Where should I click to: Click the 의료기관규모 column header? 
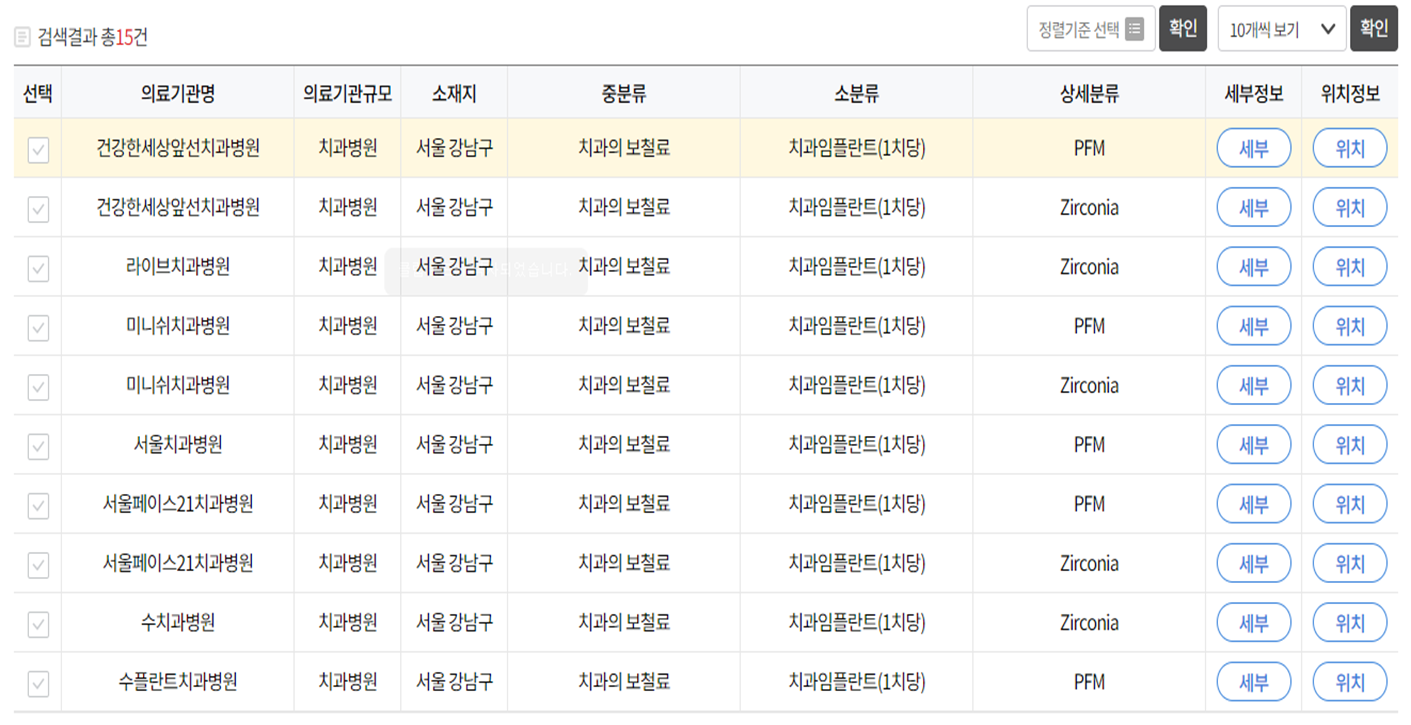click(348, 93)
